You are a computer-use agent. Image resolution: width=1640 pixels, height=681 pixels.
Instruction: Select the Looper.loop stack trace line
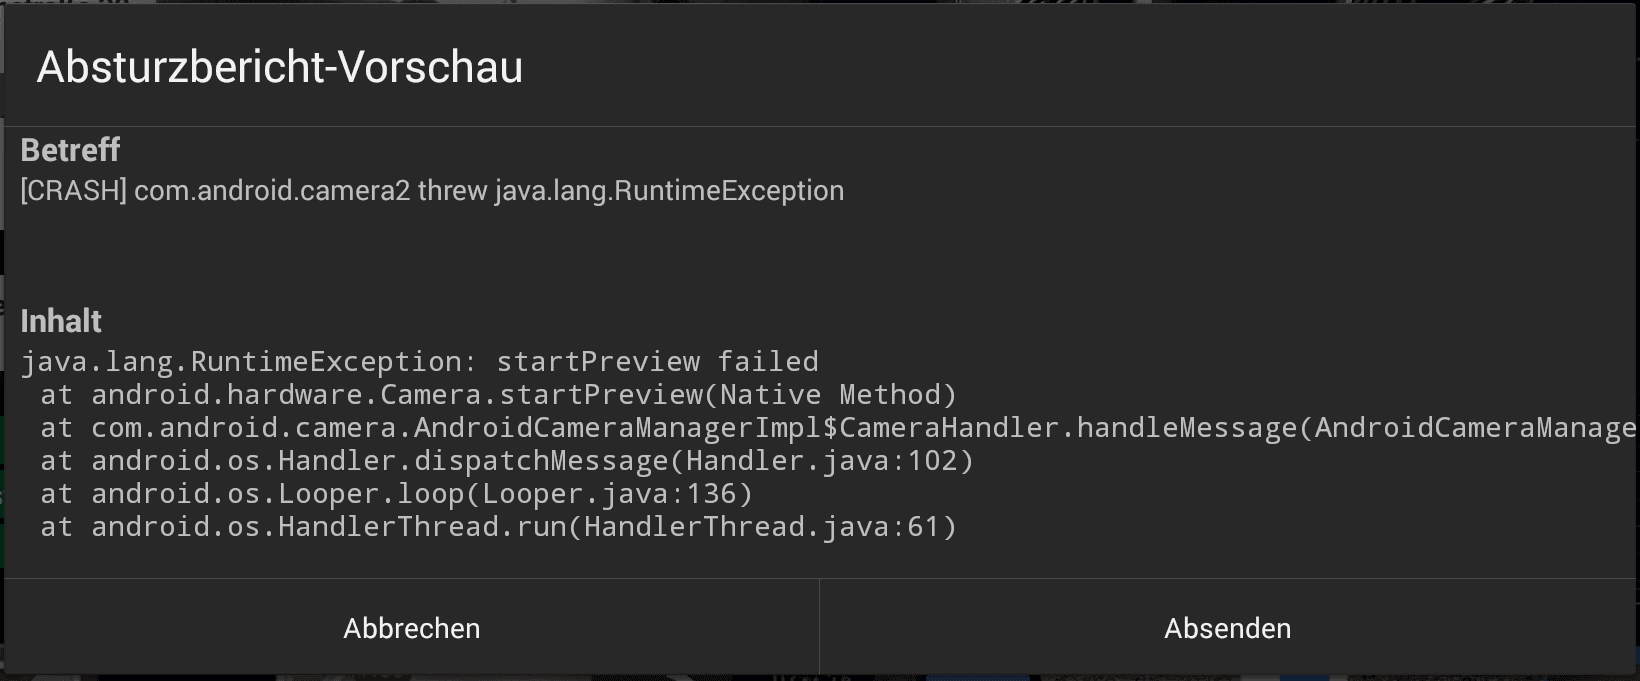click(x=396, y=494)
